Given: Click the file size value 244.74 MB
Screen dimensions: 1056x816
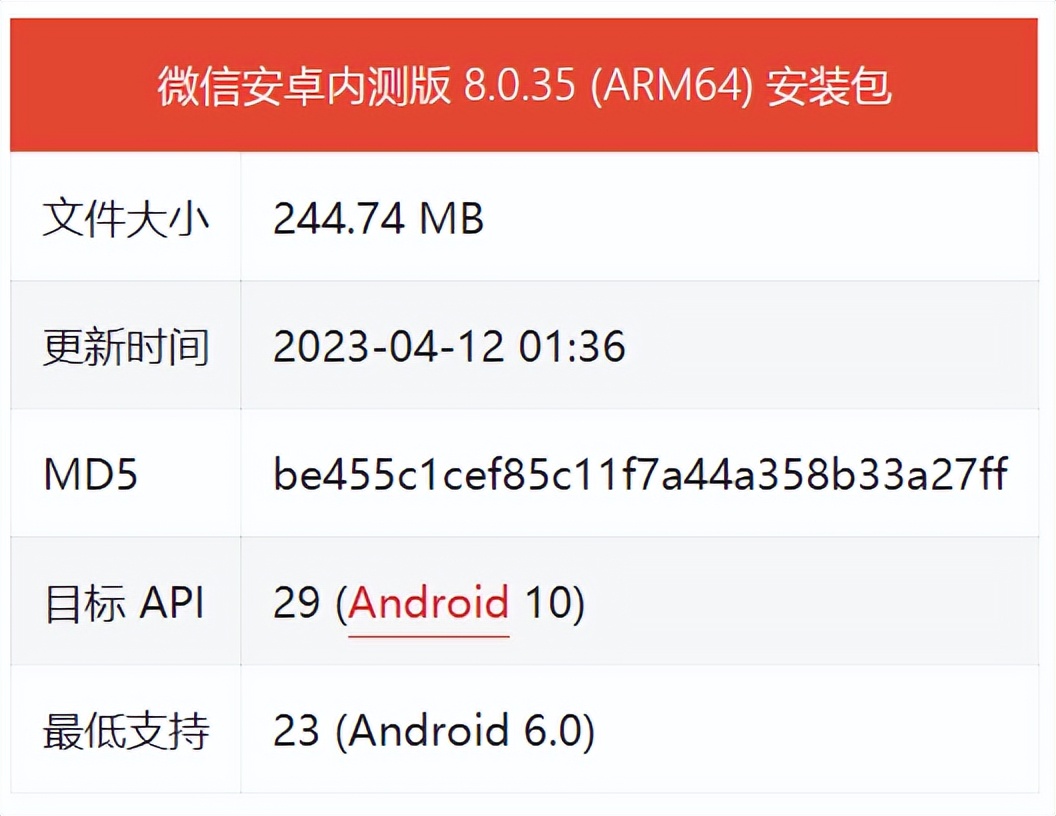Looking at the screenshot, I should click(x=378, y=218).
